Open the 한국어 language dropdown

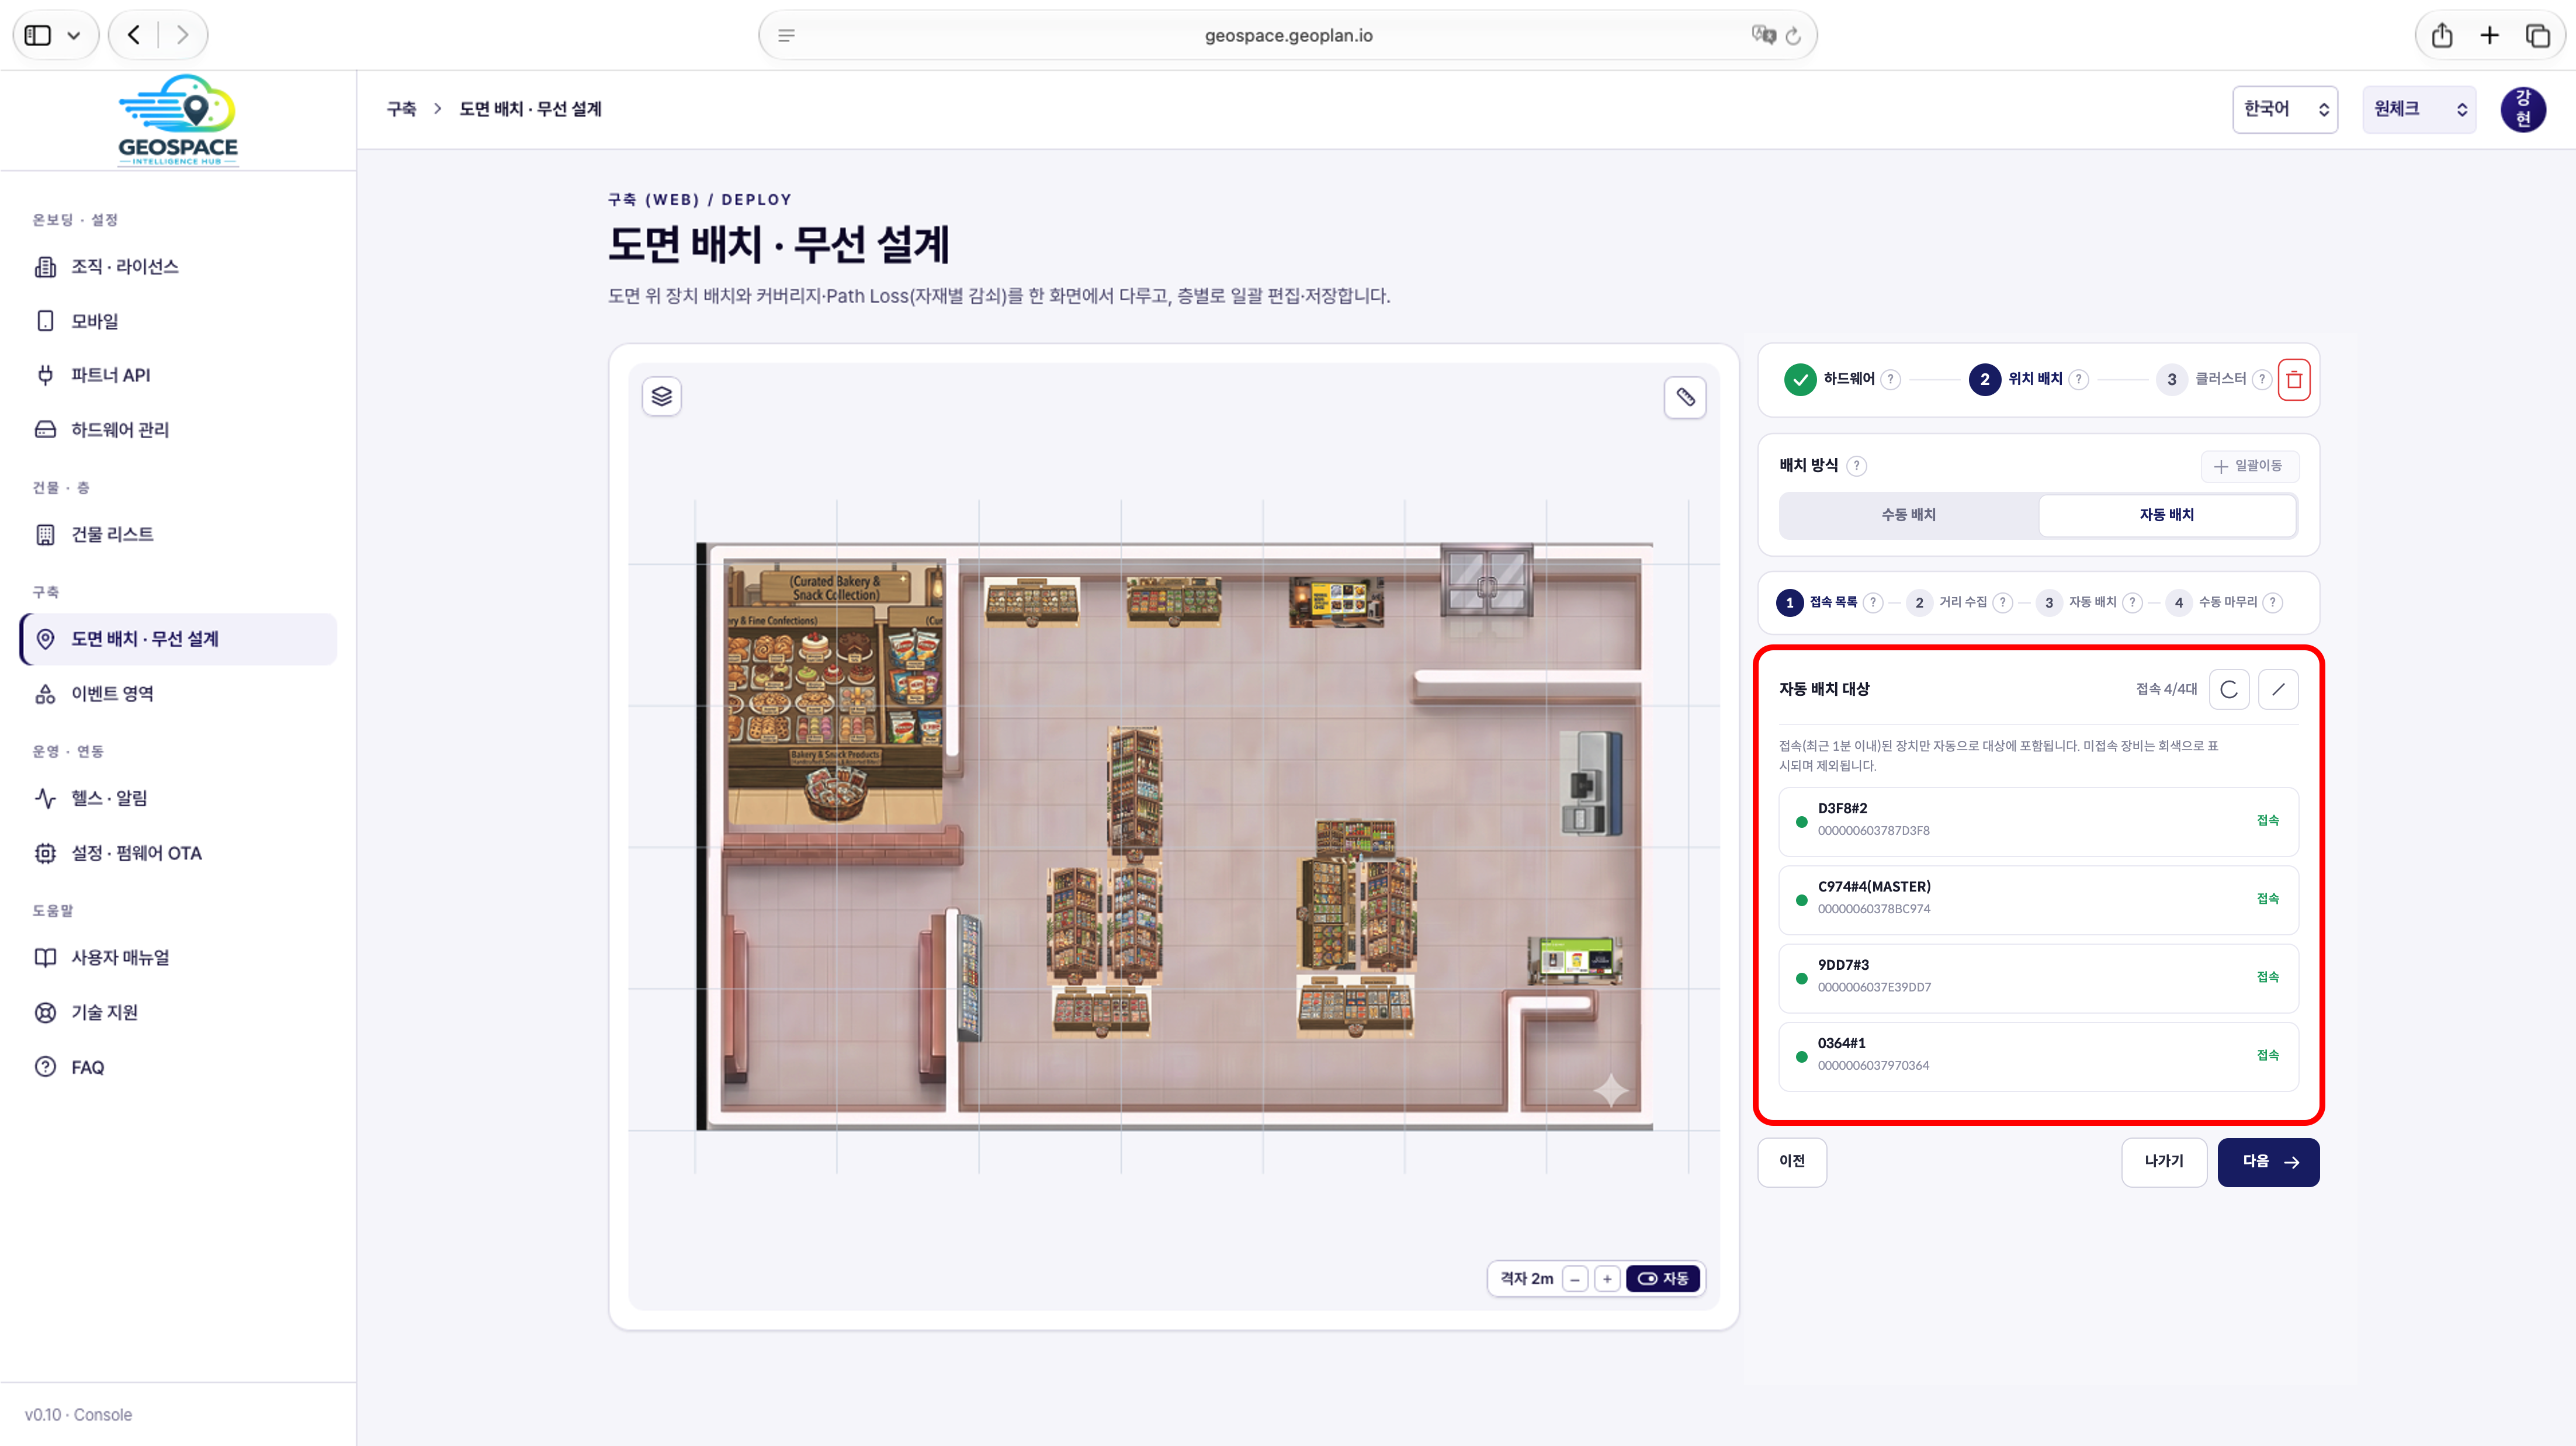(x=2284, y=109)
